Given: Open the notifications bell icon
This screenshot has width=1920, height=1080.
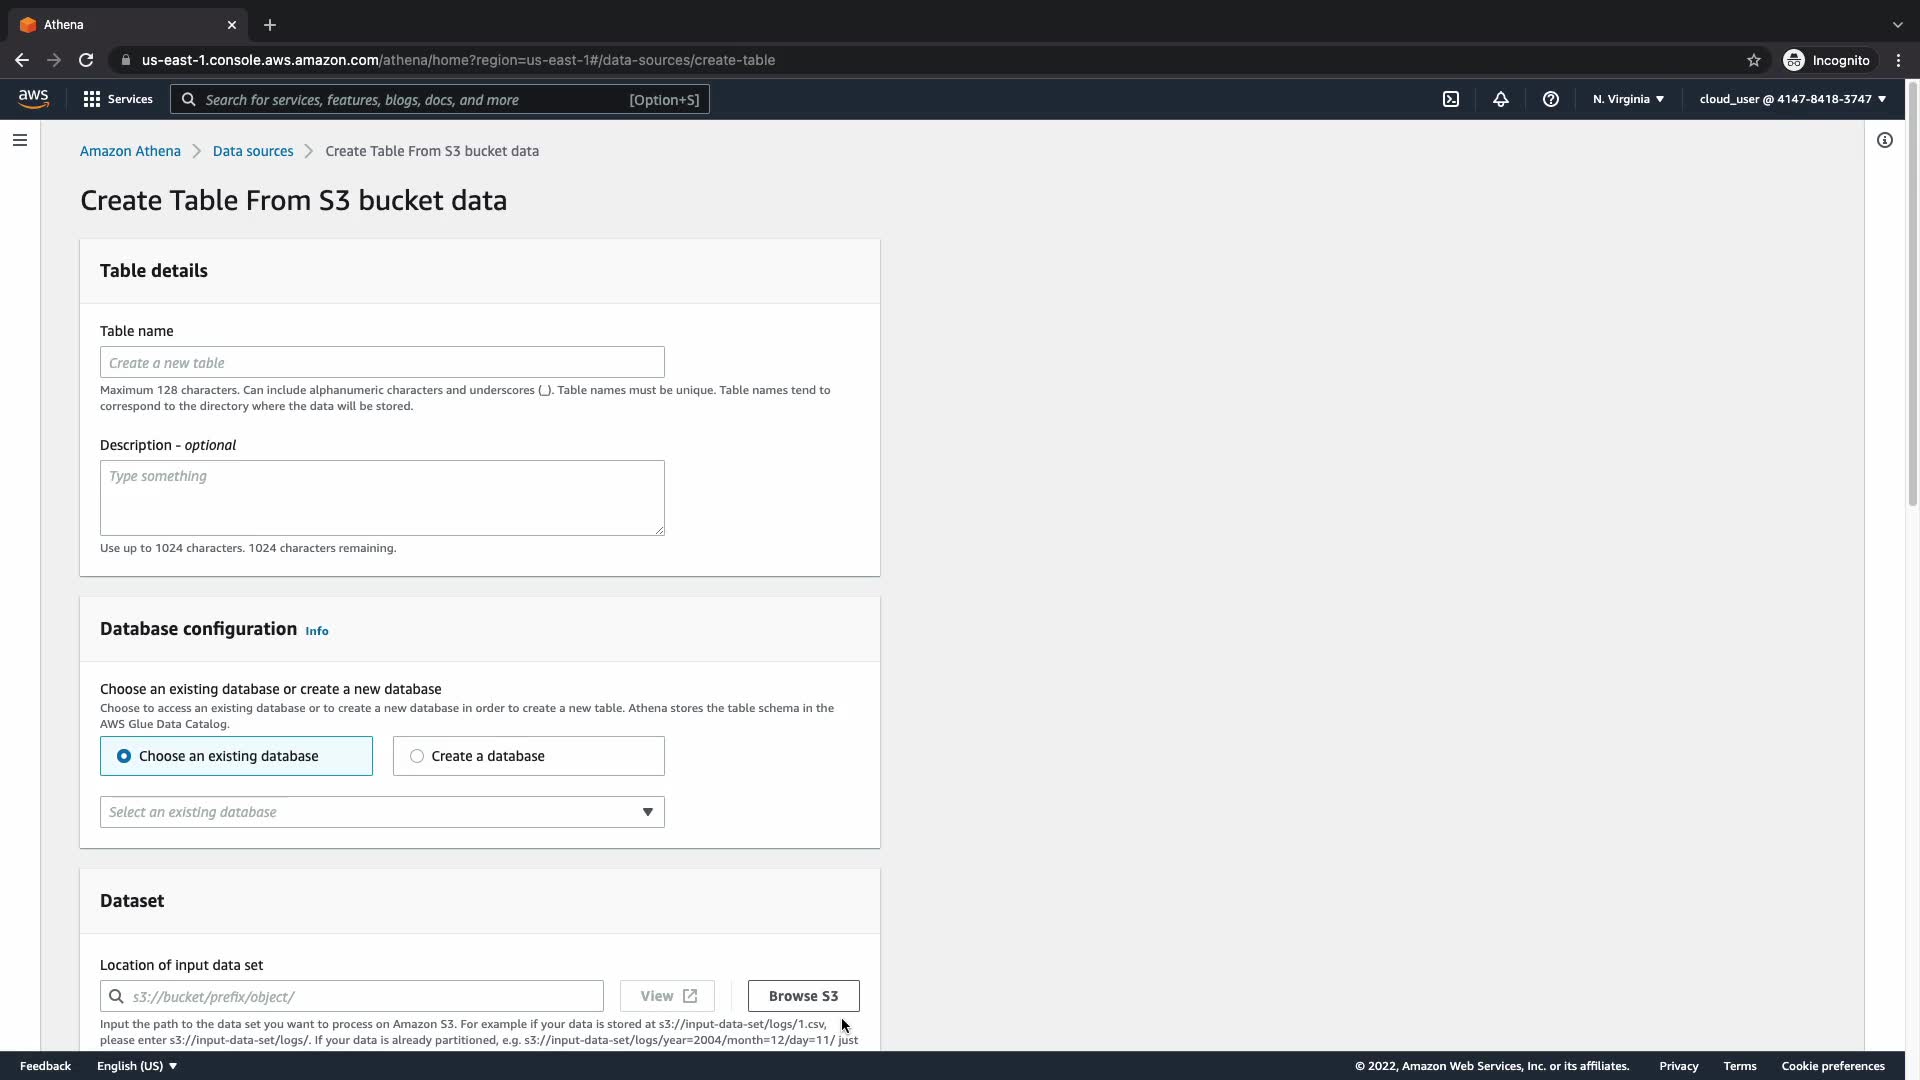Looking at the screenshot, I should [x=1501, y=99].
